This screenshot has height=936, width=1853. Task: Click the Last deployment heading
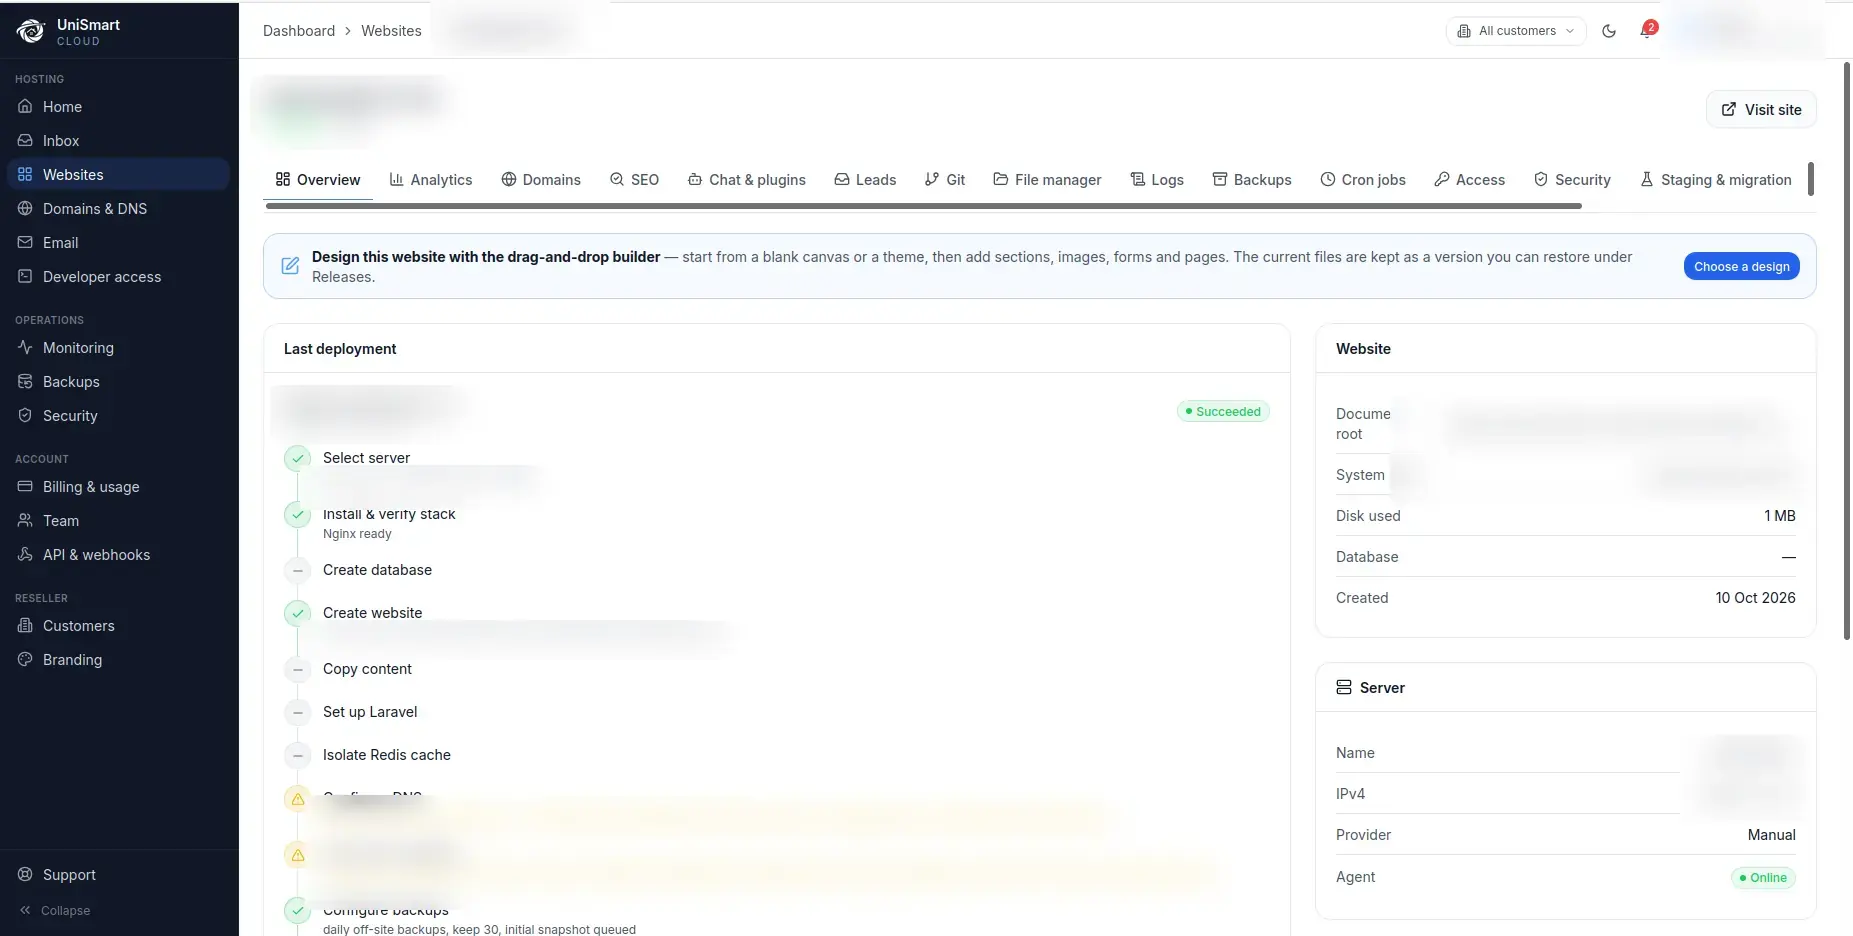(340, 349)
